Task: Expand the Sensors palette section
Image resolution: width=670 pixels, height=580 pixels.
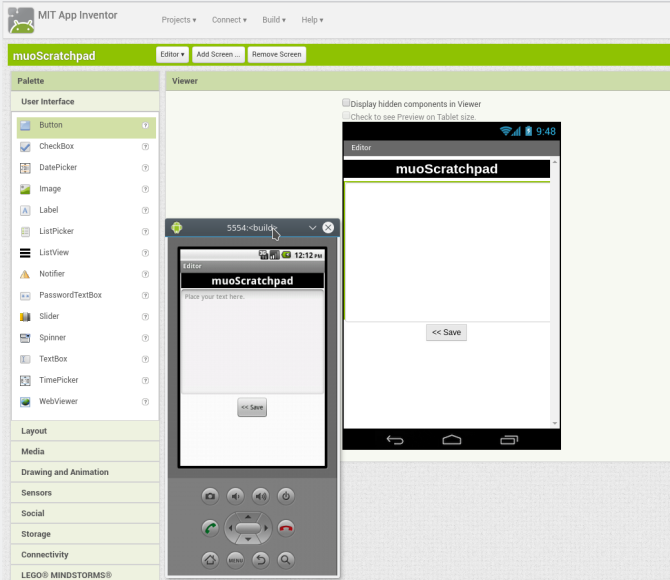Action: coord(85,493)
